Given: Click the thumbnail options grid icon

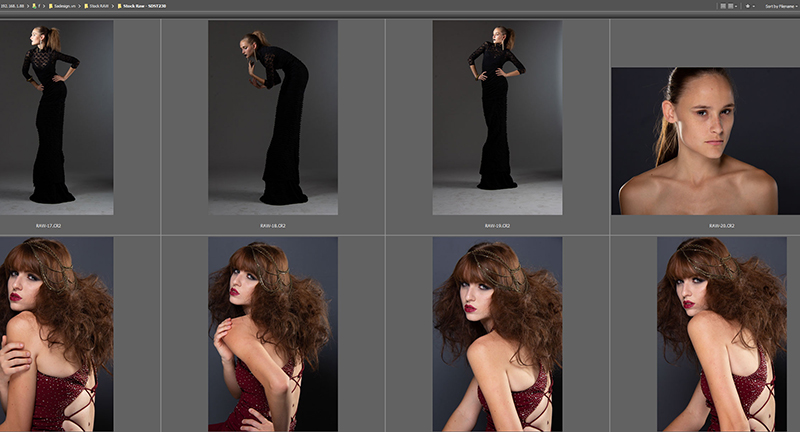Looking at the screenshot, I should [731, 6].
